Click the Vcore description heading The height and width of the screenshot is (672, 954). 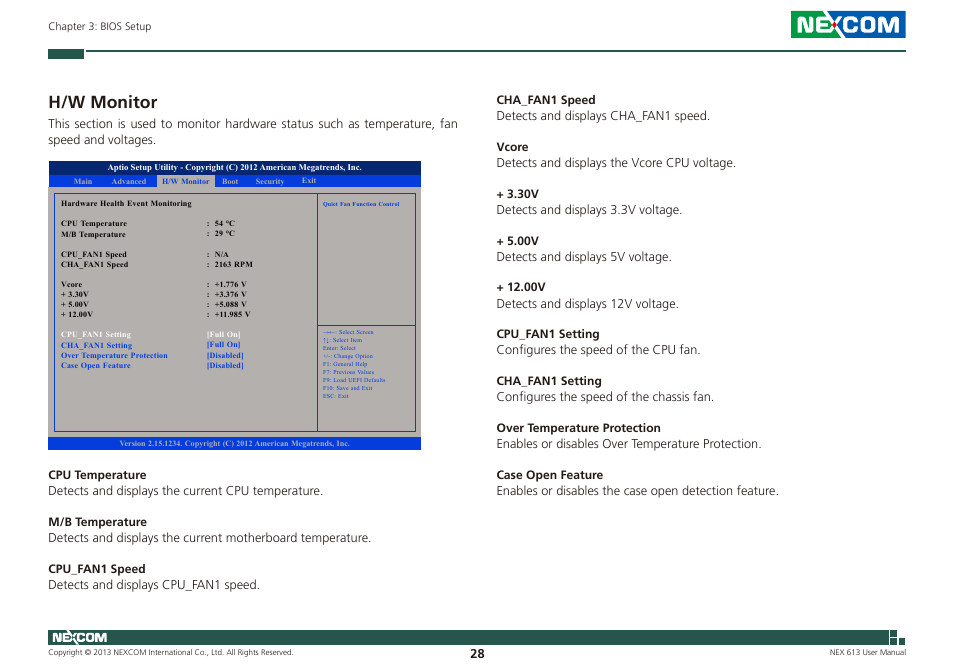point(512,147)
